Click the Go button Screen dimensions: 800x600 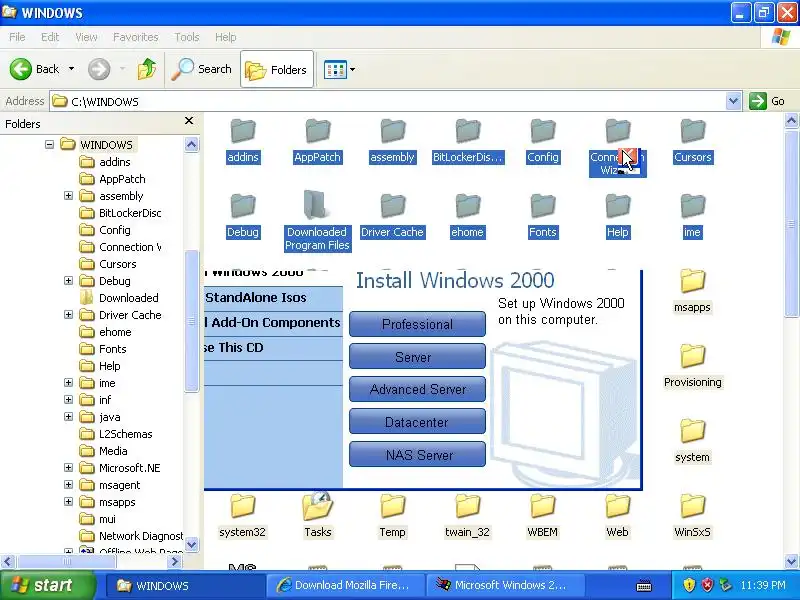coord(767,101)
